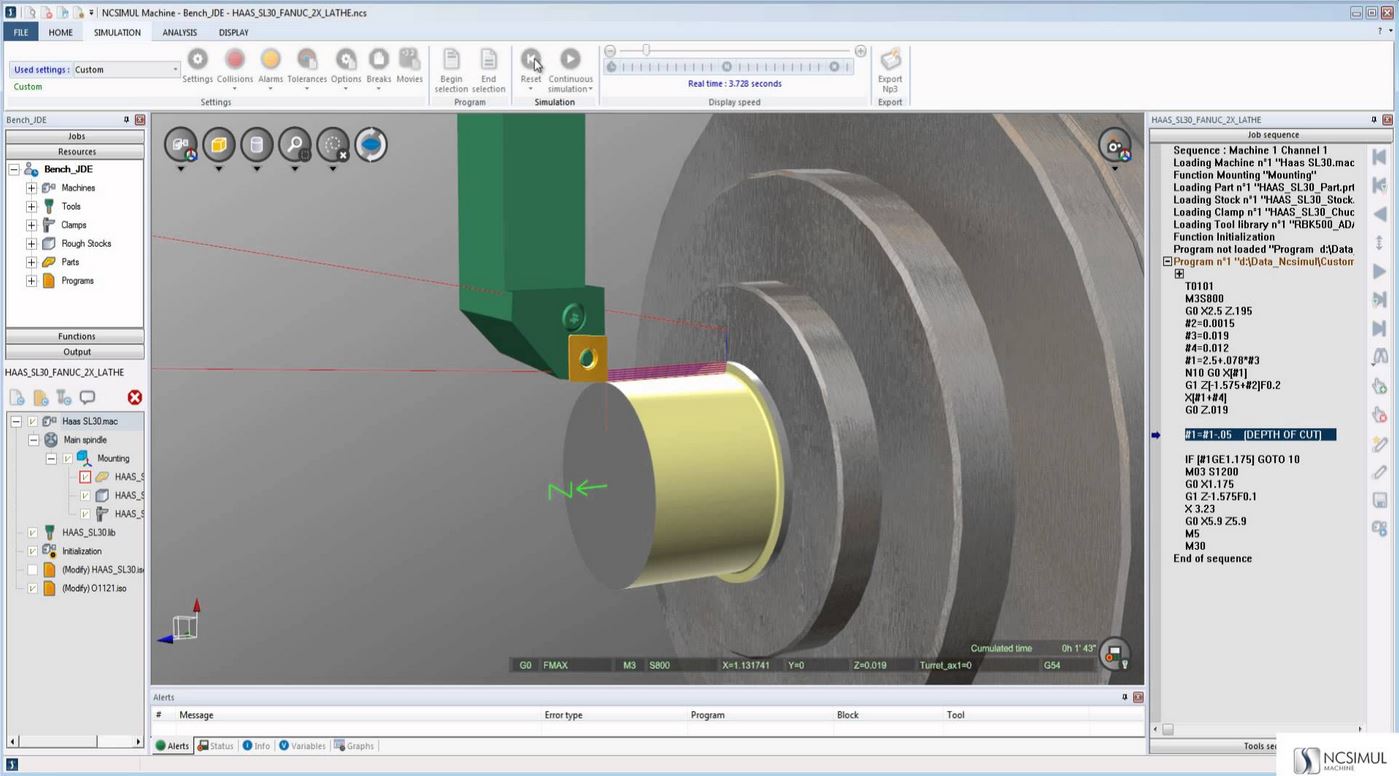Open the viewport display mode icon
1399x776 pixels.
pos(181,145)
